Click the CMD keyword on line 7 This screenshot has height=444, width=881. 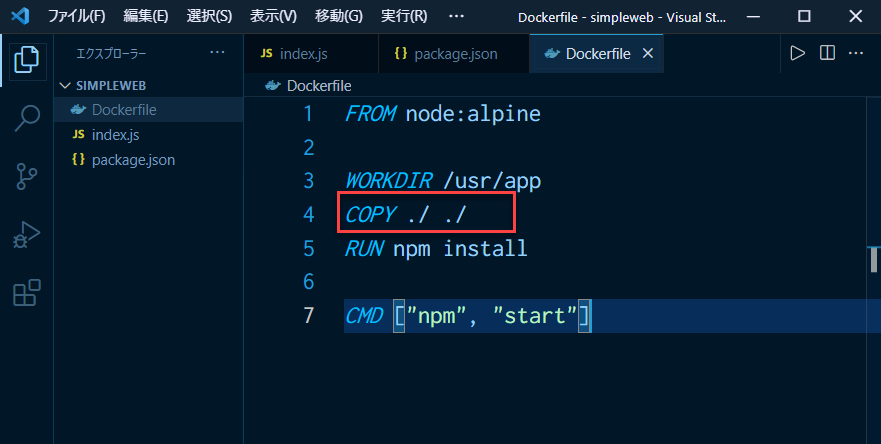pos(364,315)
